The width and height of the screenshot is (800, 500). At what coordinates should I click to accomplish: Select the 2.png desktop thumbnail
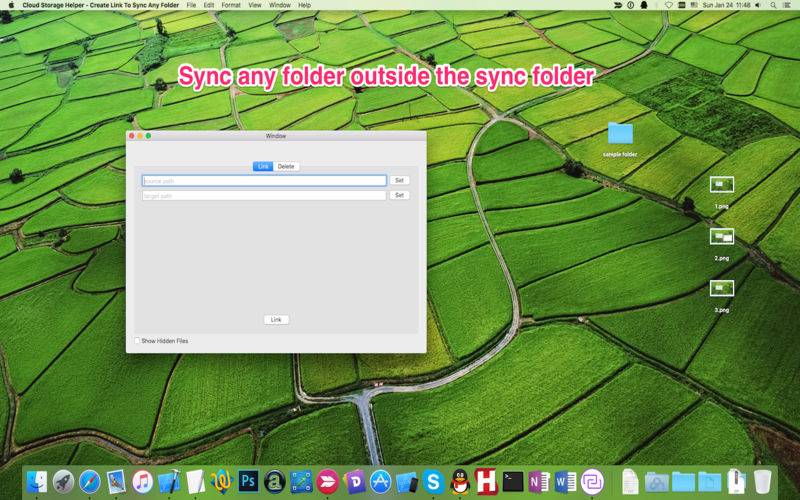722,243
